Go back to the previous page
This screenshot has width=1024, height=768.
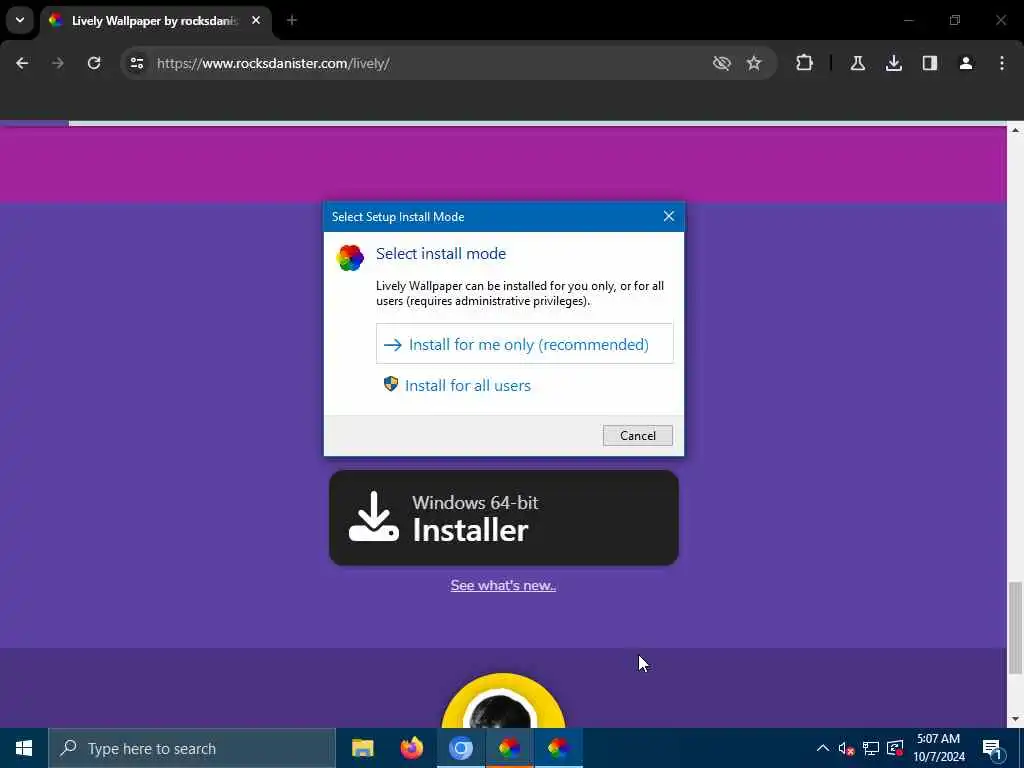coord(22,63)
